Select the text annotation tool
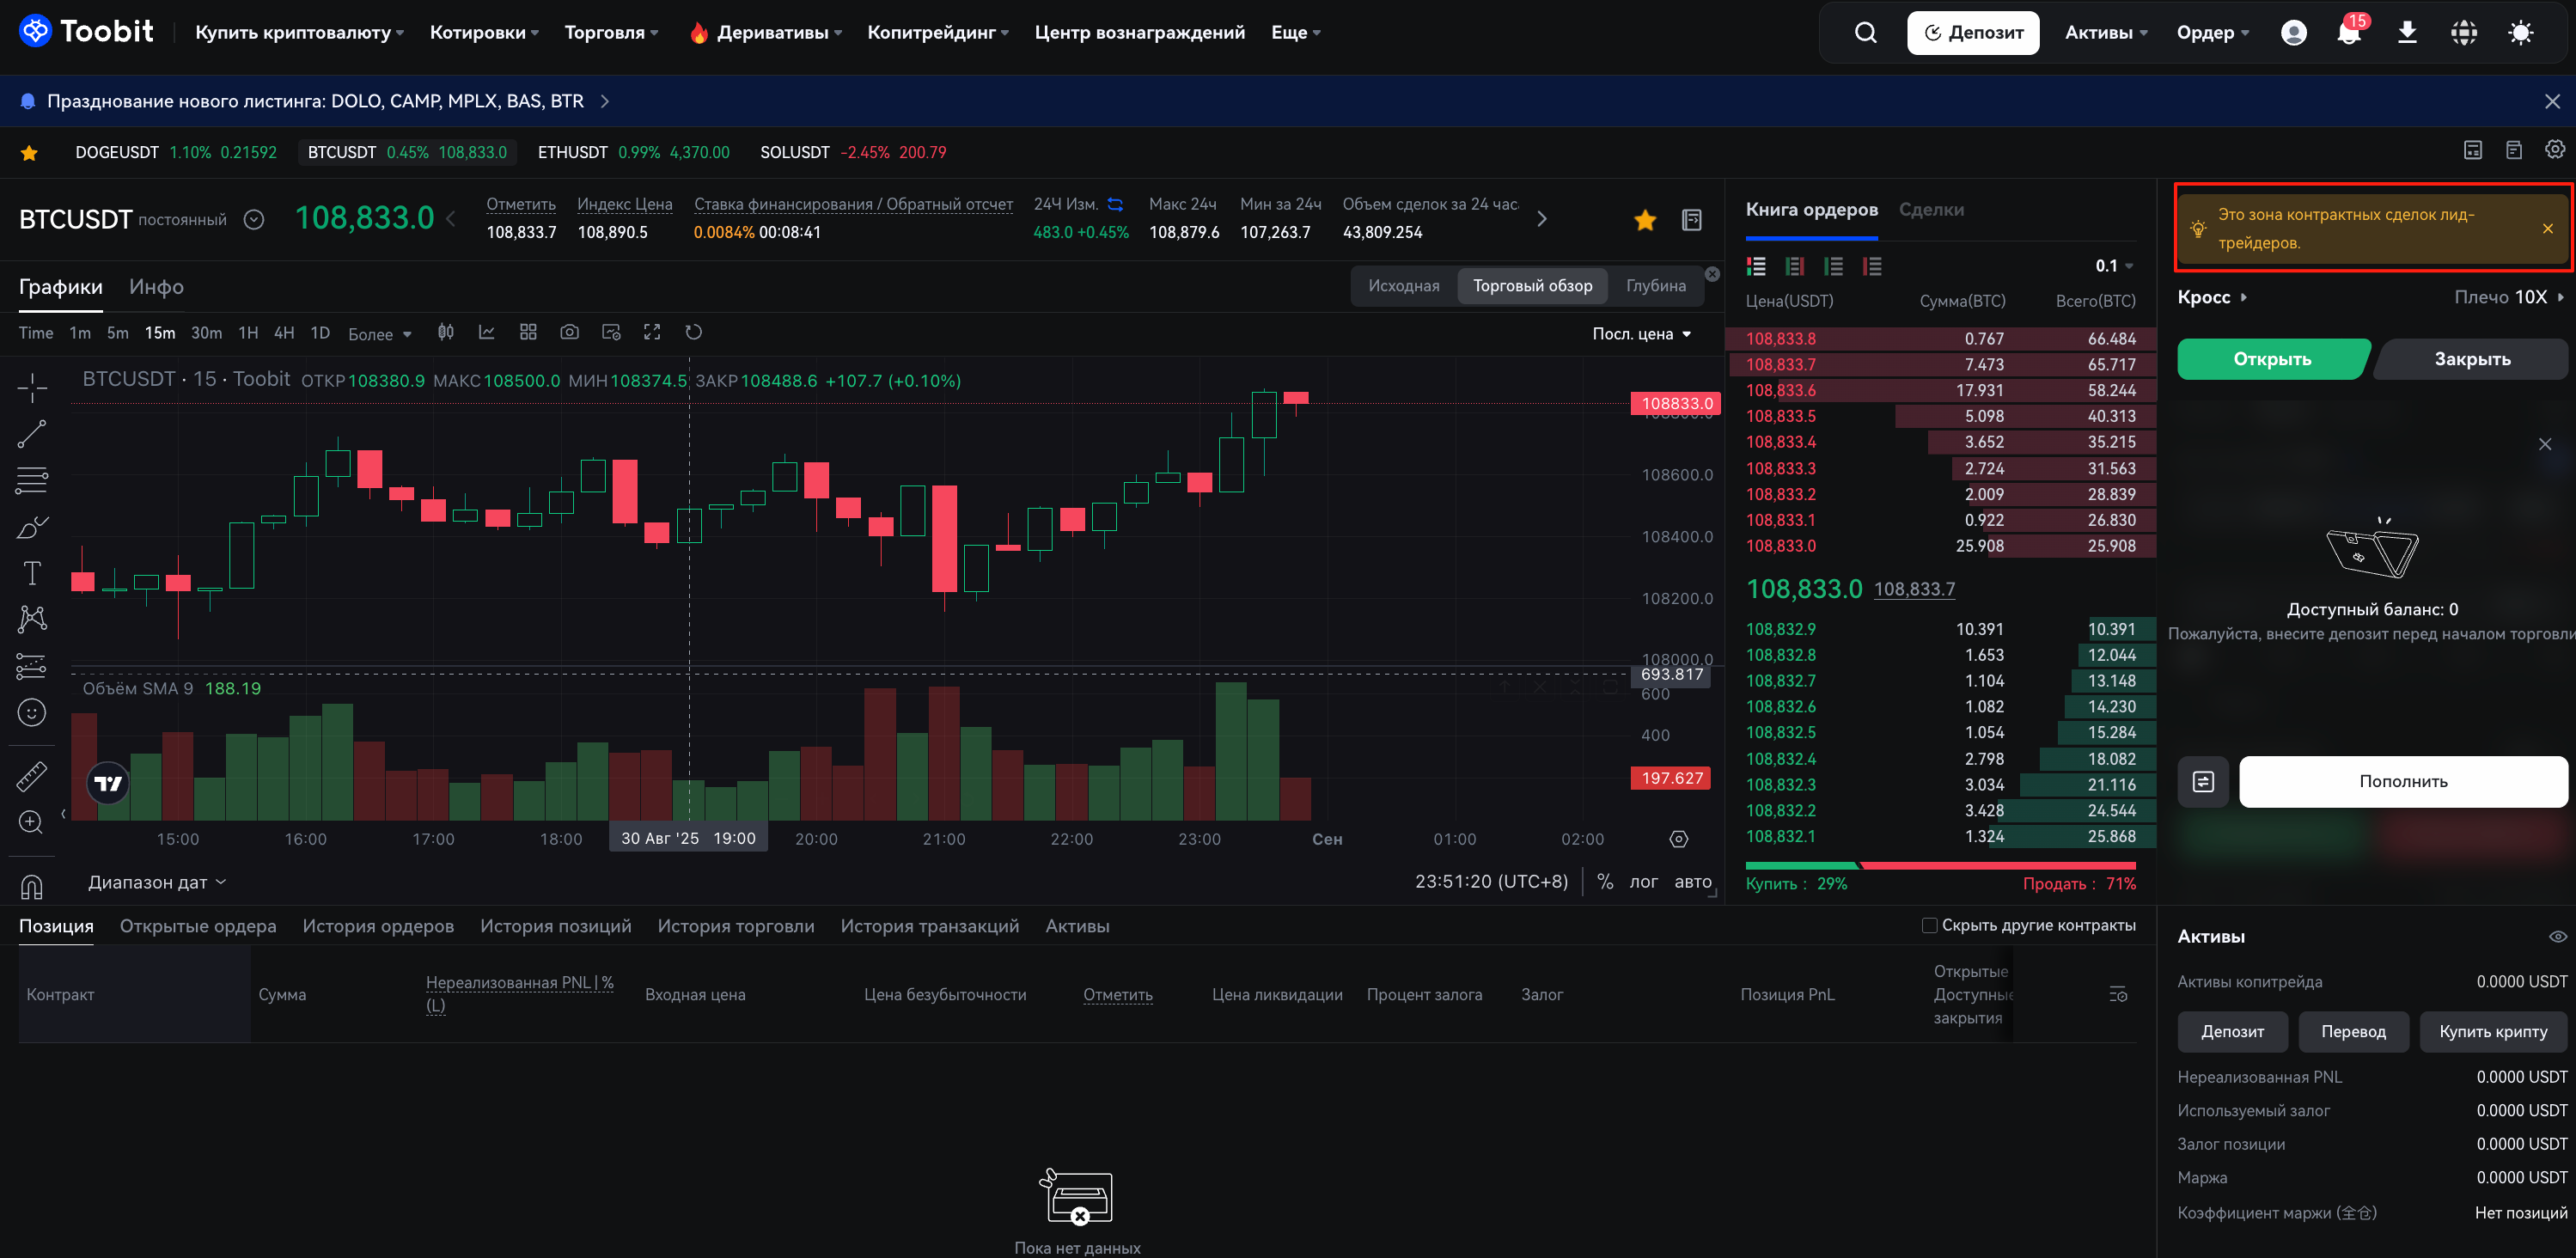 [x=32, y=573]
